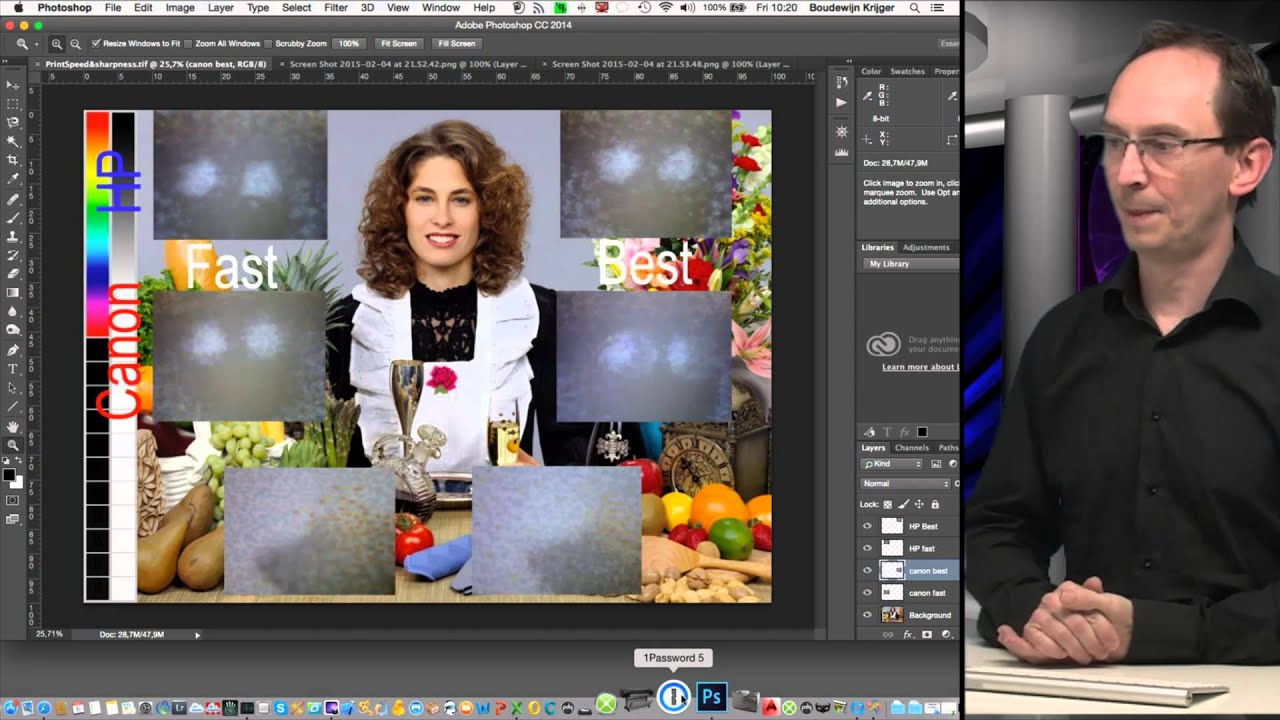Select the Eraser tool

pyautogui.click(x=13, y=273)
